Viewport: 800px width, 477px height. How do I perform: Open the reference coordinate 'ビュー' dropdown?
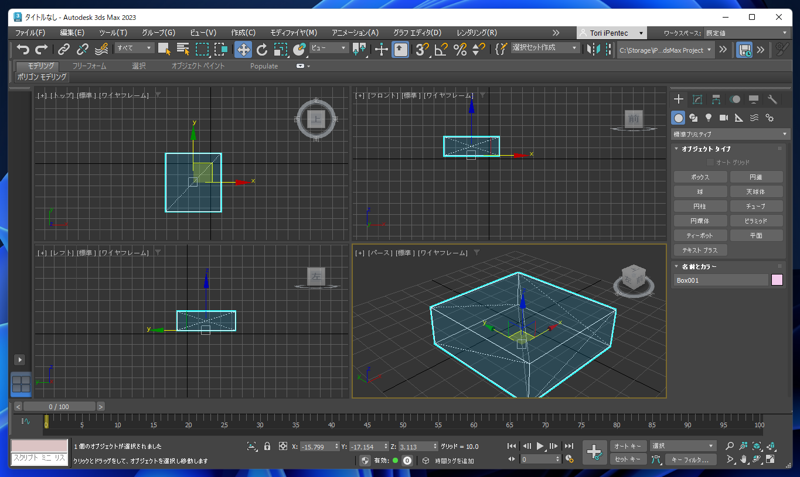click(x=329, y=48)
